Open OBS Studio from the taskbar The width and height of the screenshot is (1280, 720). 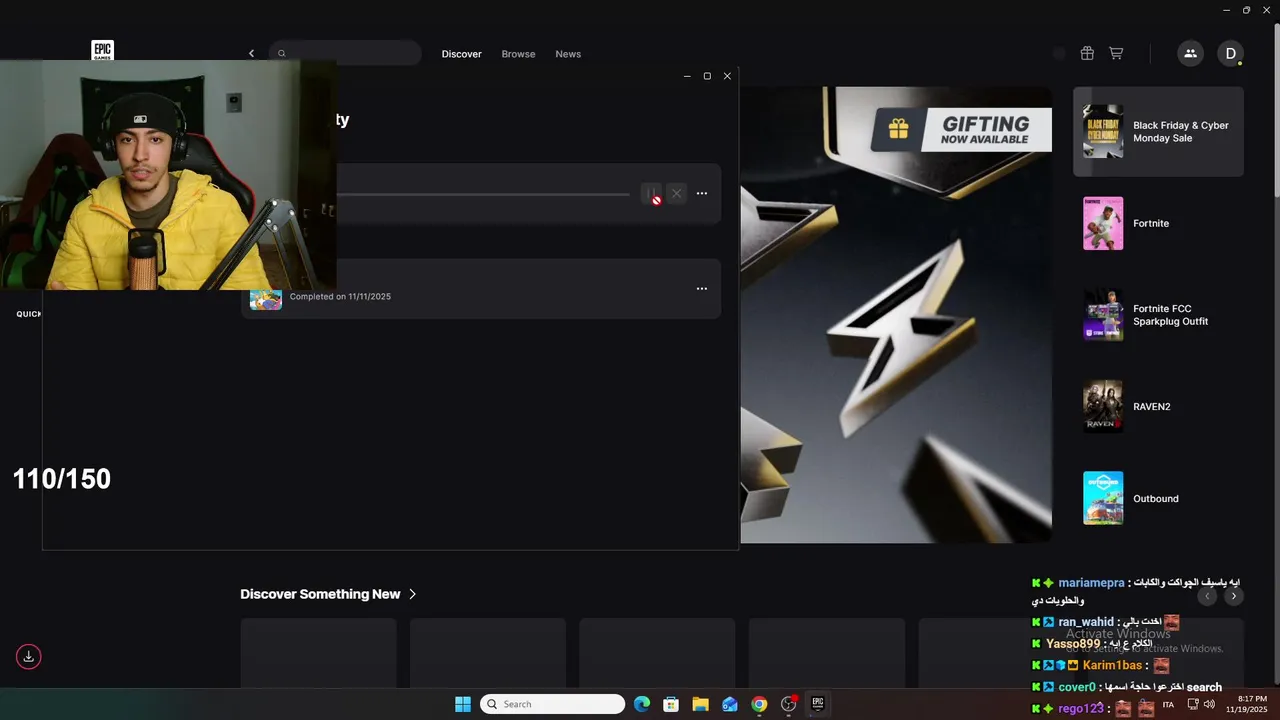[x=788, y=704]
